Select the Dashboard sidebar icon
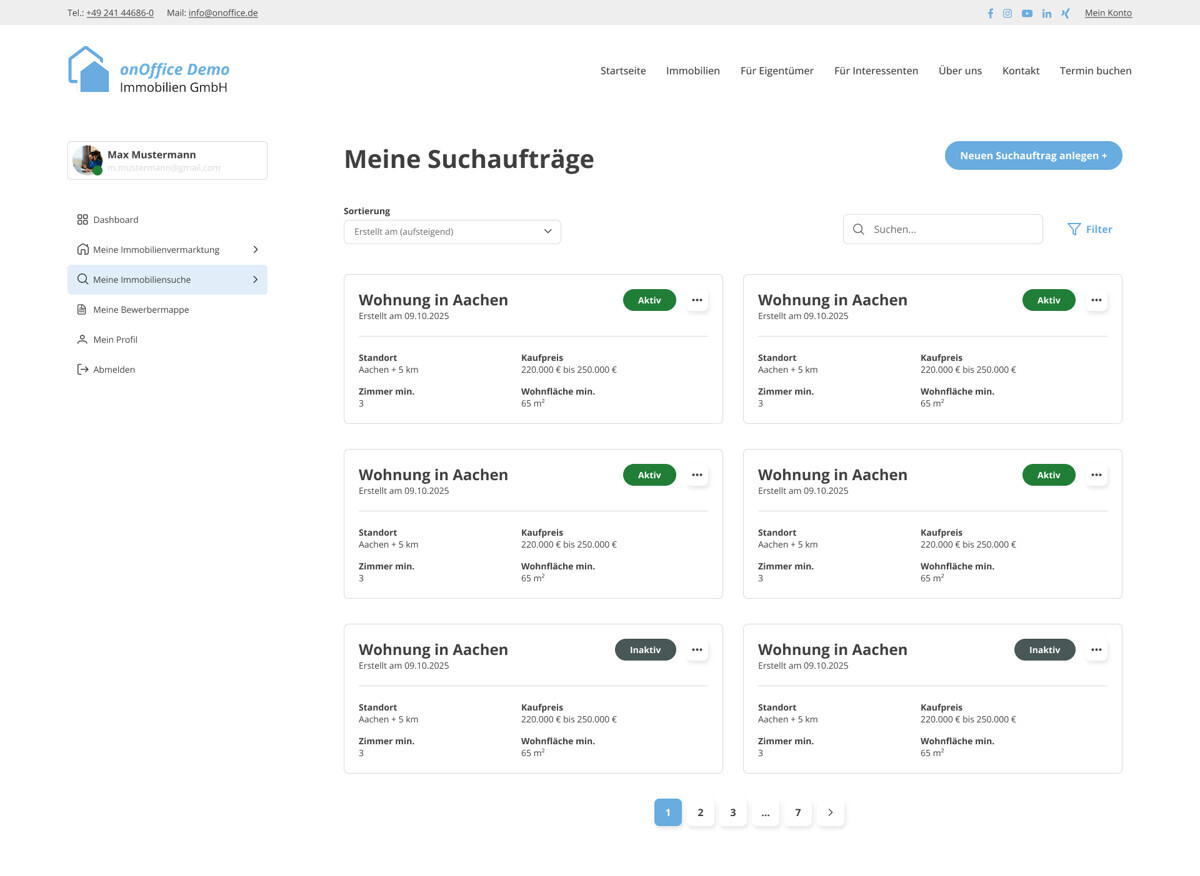1200x876 pixels. (x=81, y=219)
